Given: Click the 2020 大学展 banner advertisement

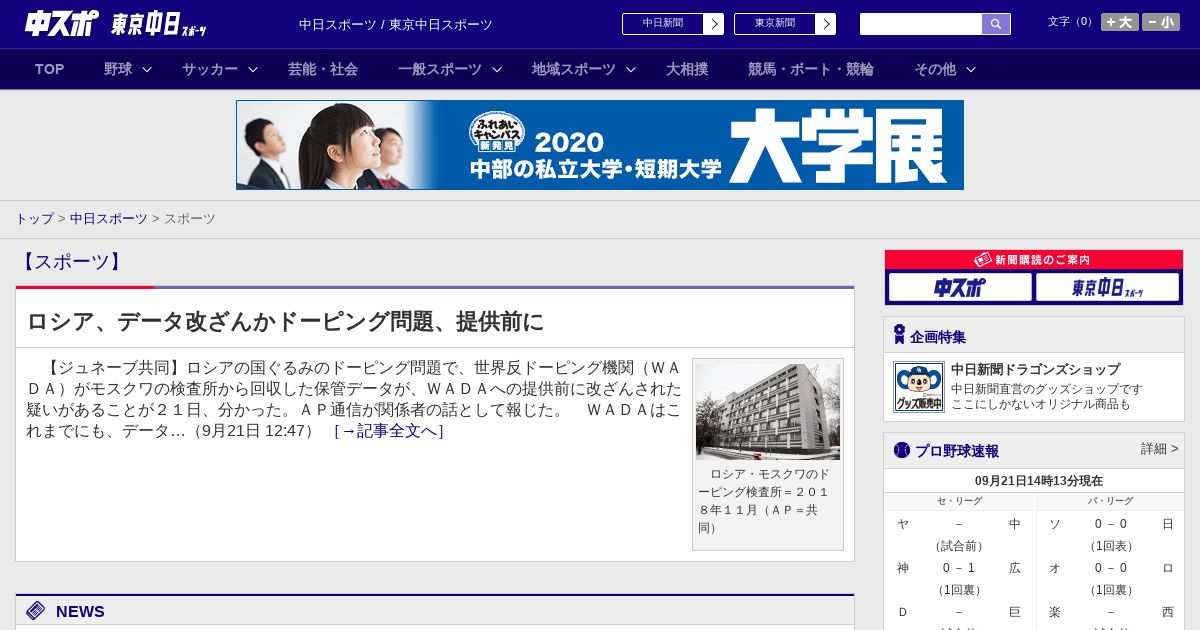Looking at the screenshot, I should (600, 145).
